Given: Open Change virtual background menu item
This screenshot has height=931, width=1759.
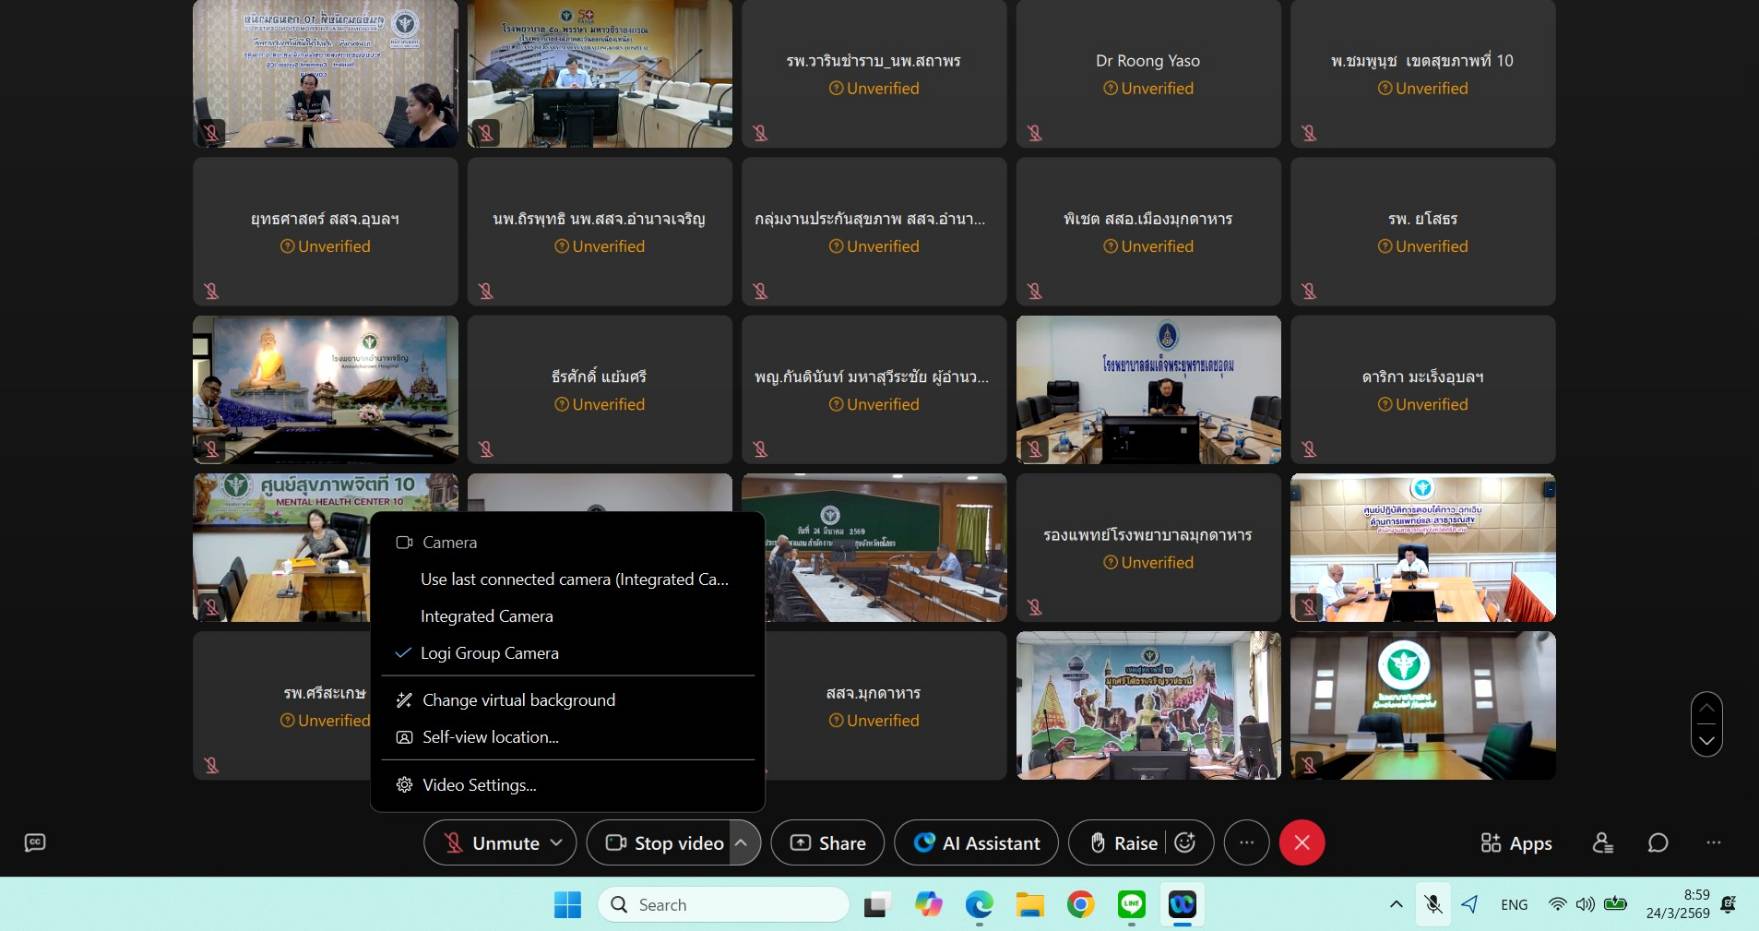Looking at the screenshot, I should point(518,700).
